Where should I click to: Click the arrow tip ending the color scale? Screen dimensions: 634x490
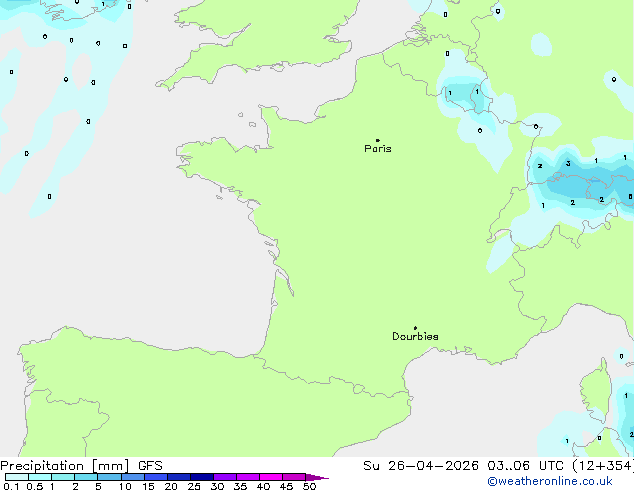click(x=324, y=478)
